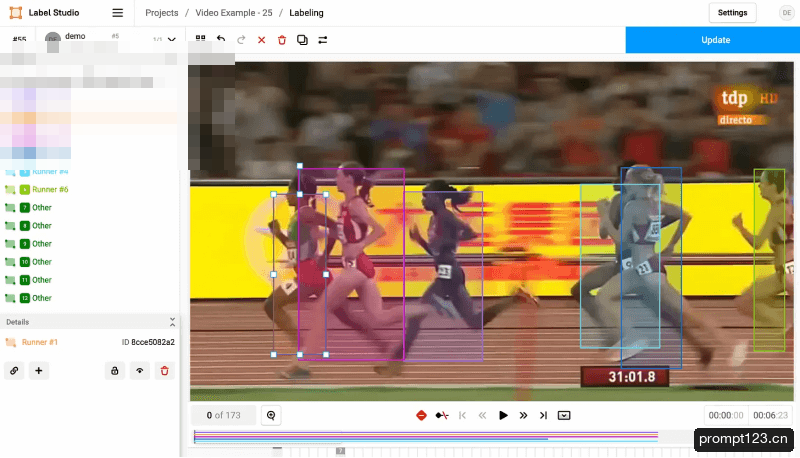Lock the selected region
The height and width of the screenshot is (458, 800).
point(115,371)
